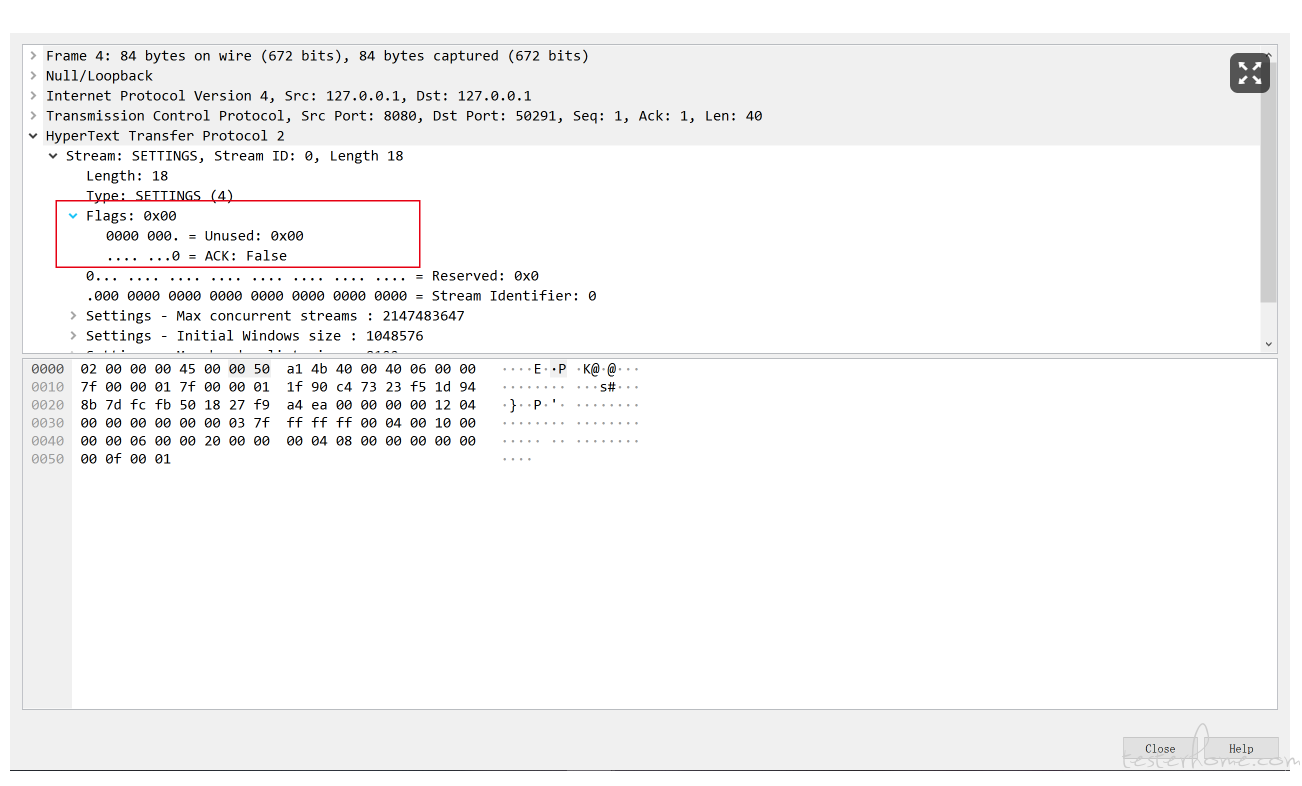The height and width of the screenshot is (786, 1302).
Task: Expand the Frame 4 tree row
Action: [x=33, y=56]
